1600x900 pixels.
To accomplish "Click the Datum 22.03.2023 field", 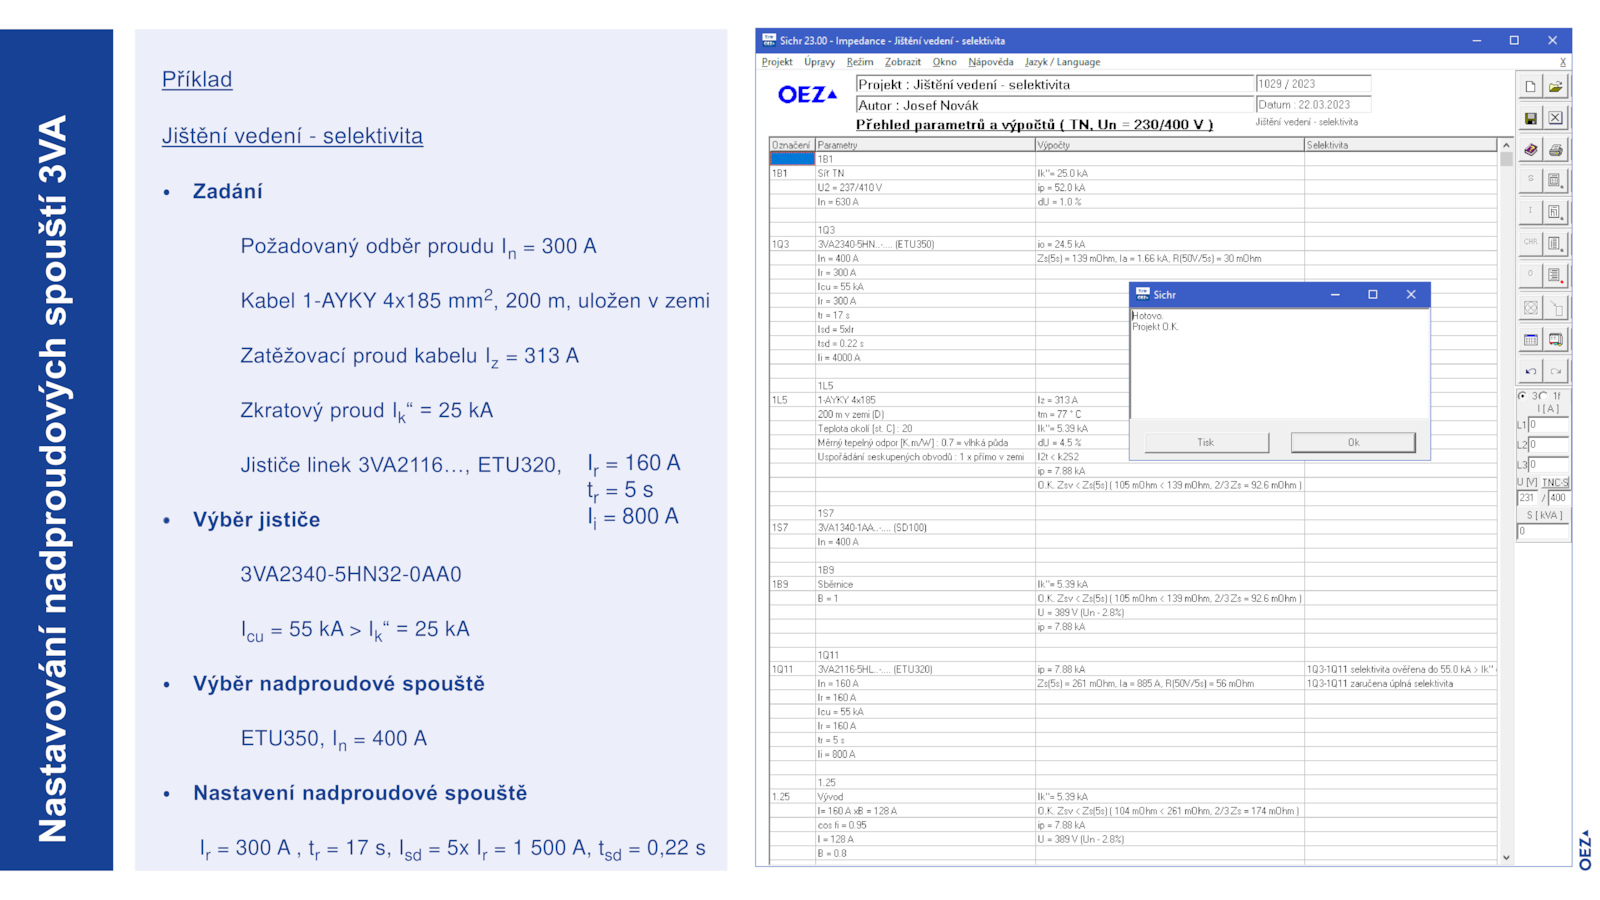I will click(x=1313, y=104).
